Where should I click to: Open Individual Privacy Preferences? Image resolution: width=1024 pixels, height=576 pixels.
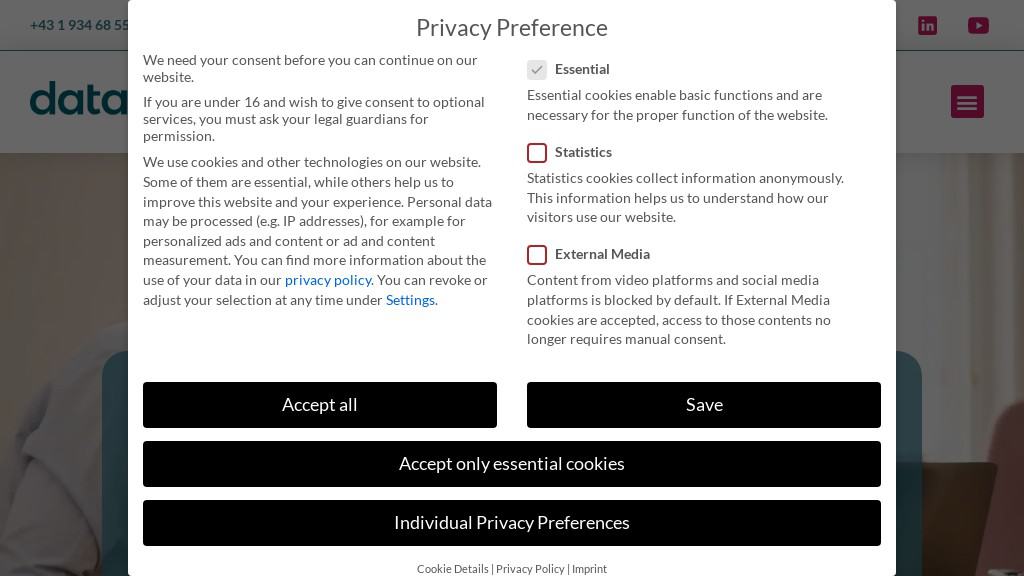[x=512, y=523]
